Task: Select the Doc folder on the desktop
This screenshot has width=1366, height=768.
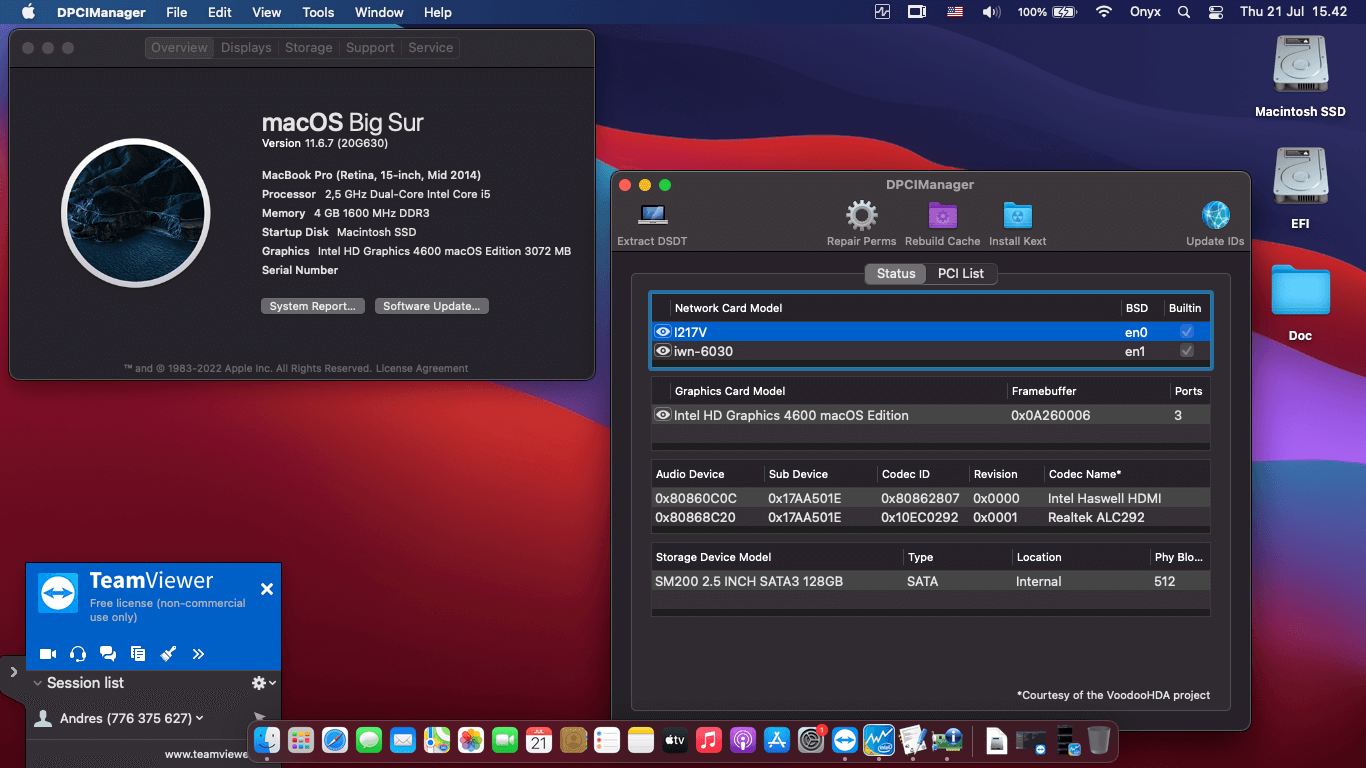Action: (1300, 302)
